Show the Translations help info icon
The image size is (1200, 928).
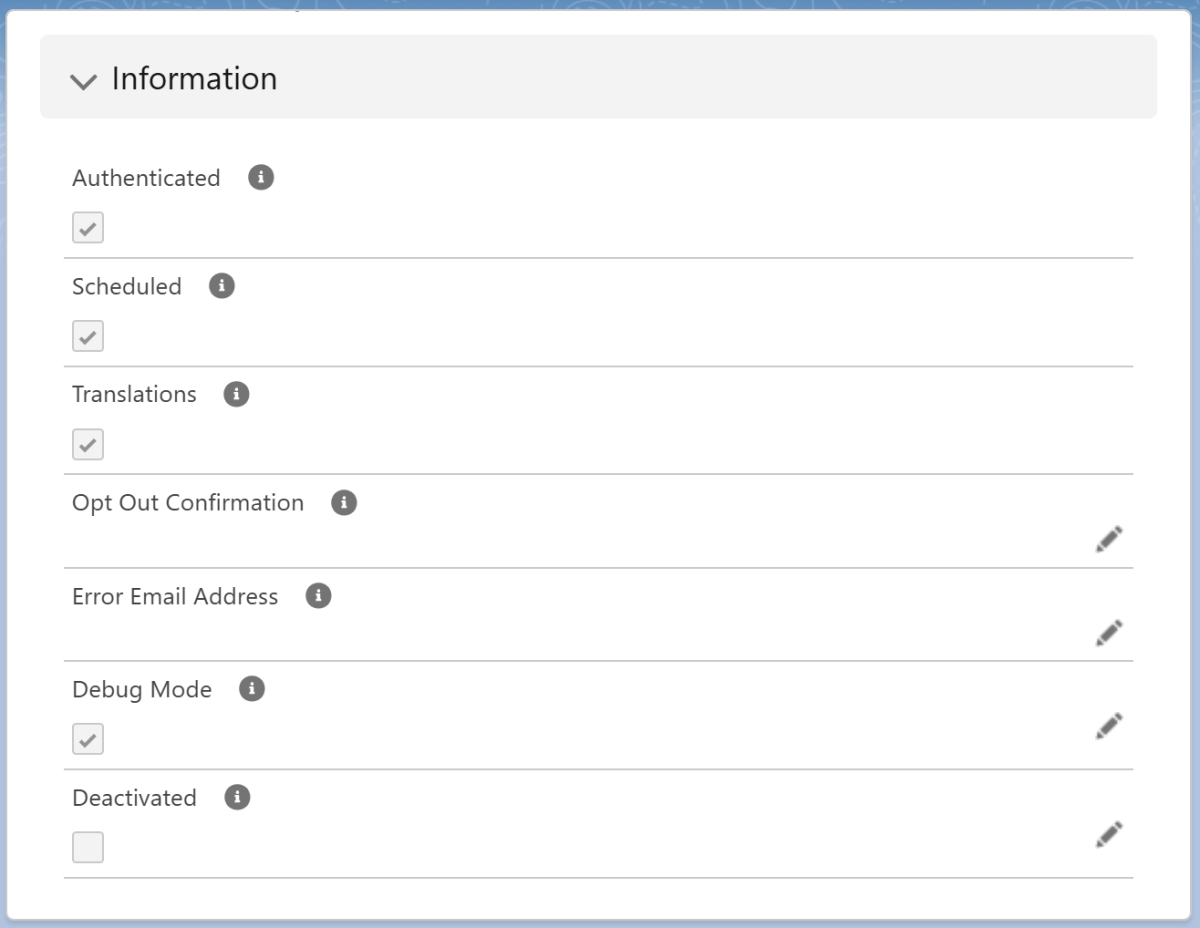pyautogui.click(x=236, y=394)
